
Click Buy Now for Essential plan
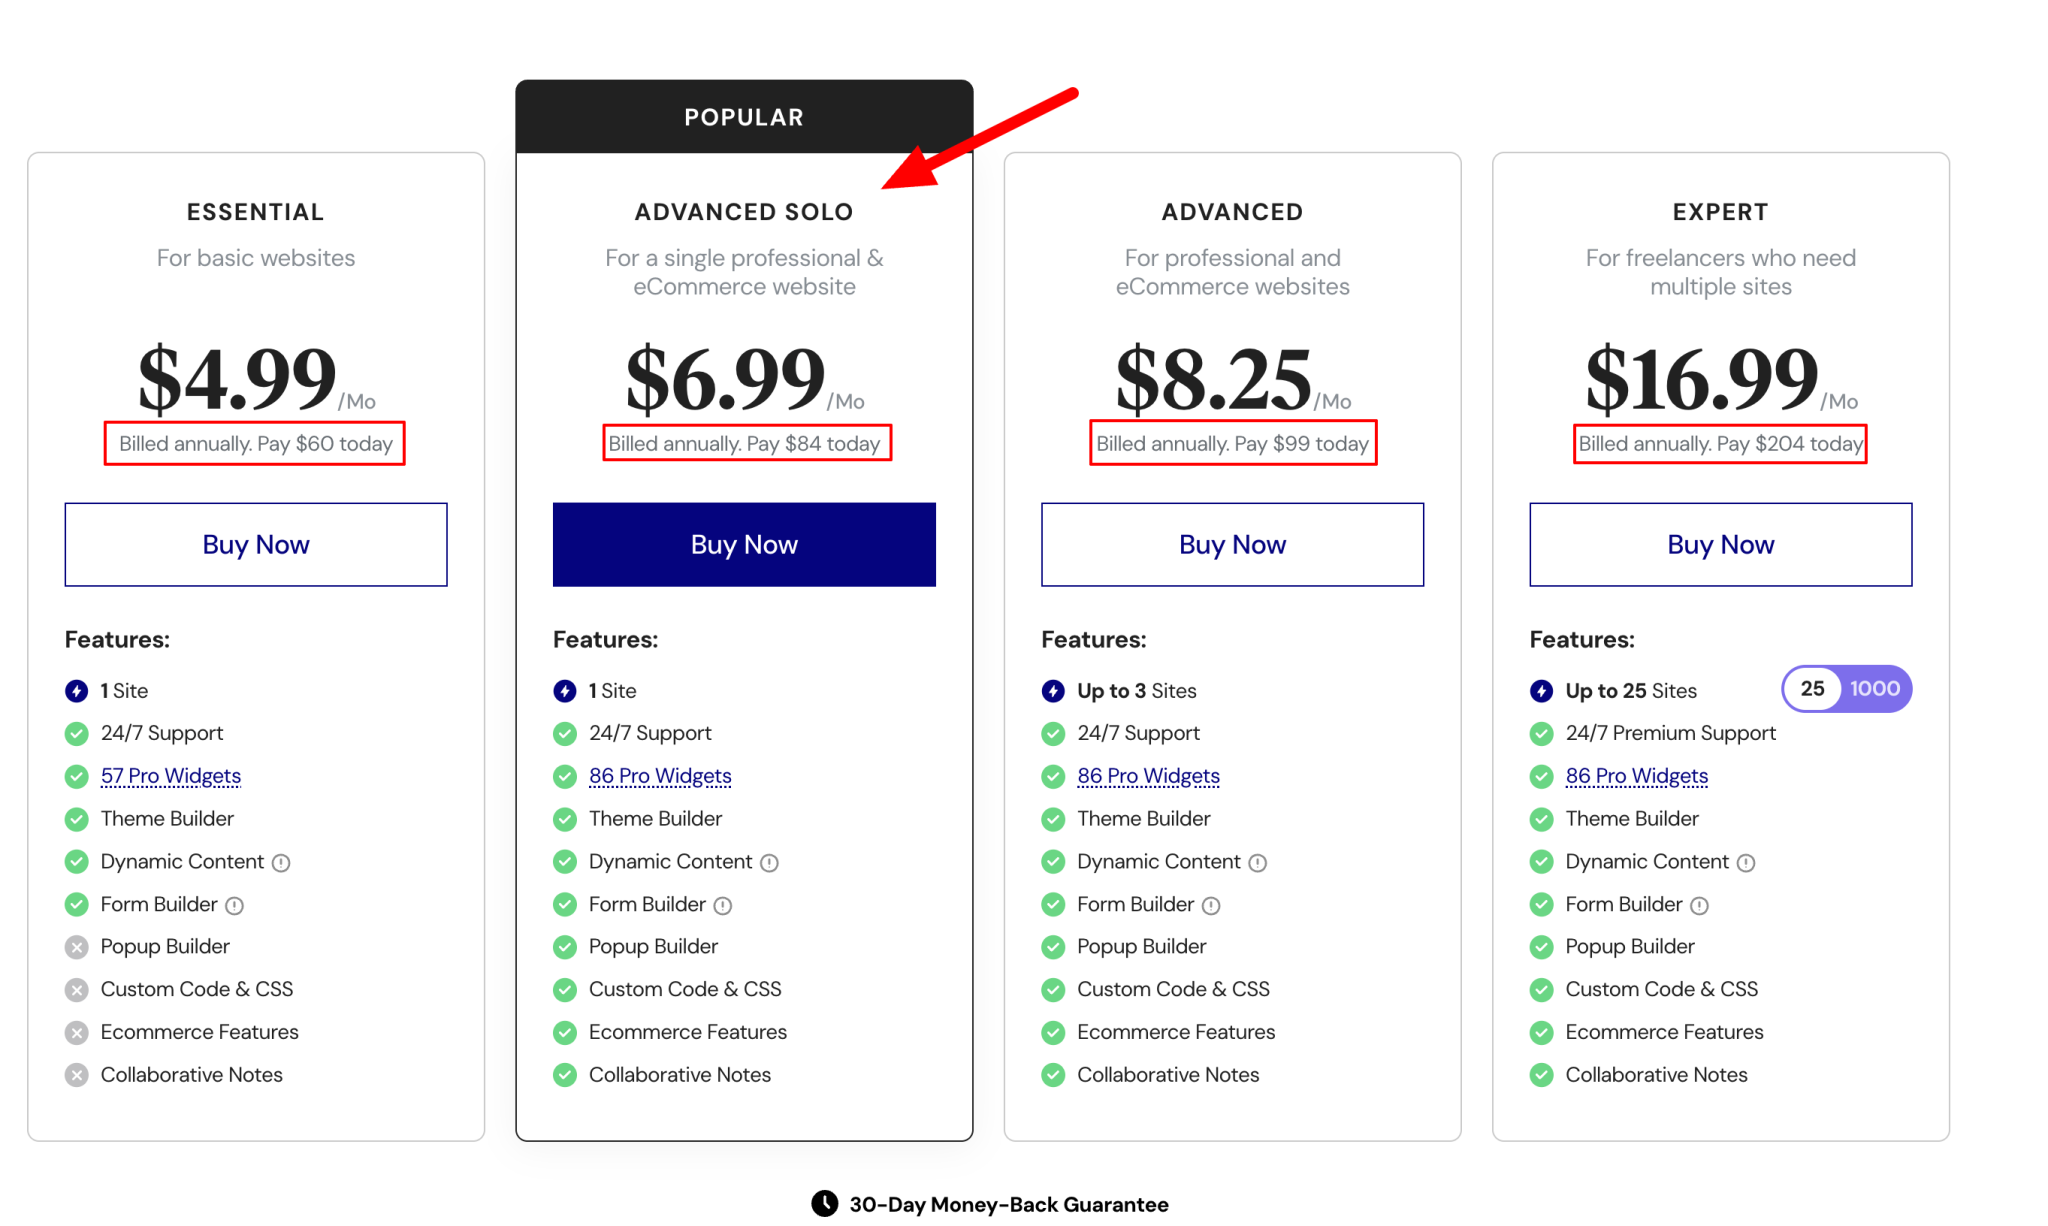click(255, 544)
